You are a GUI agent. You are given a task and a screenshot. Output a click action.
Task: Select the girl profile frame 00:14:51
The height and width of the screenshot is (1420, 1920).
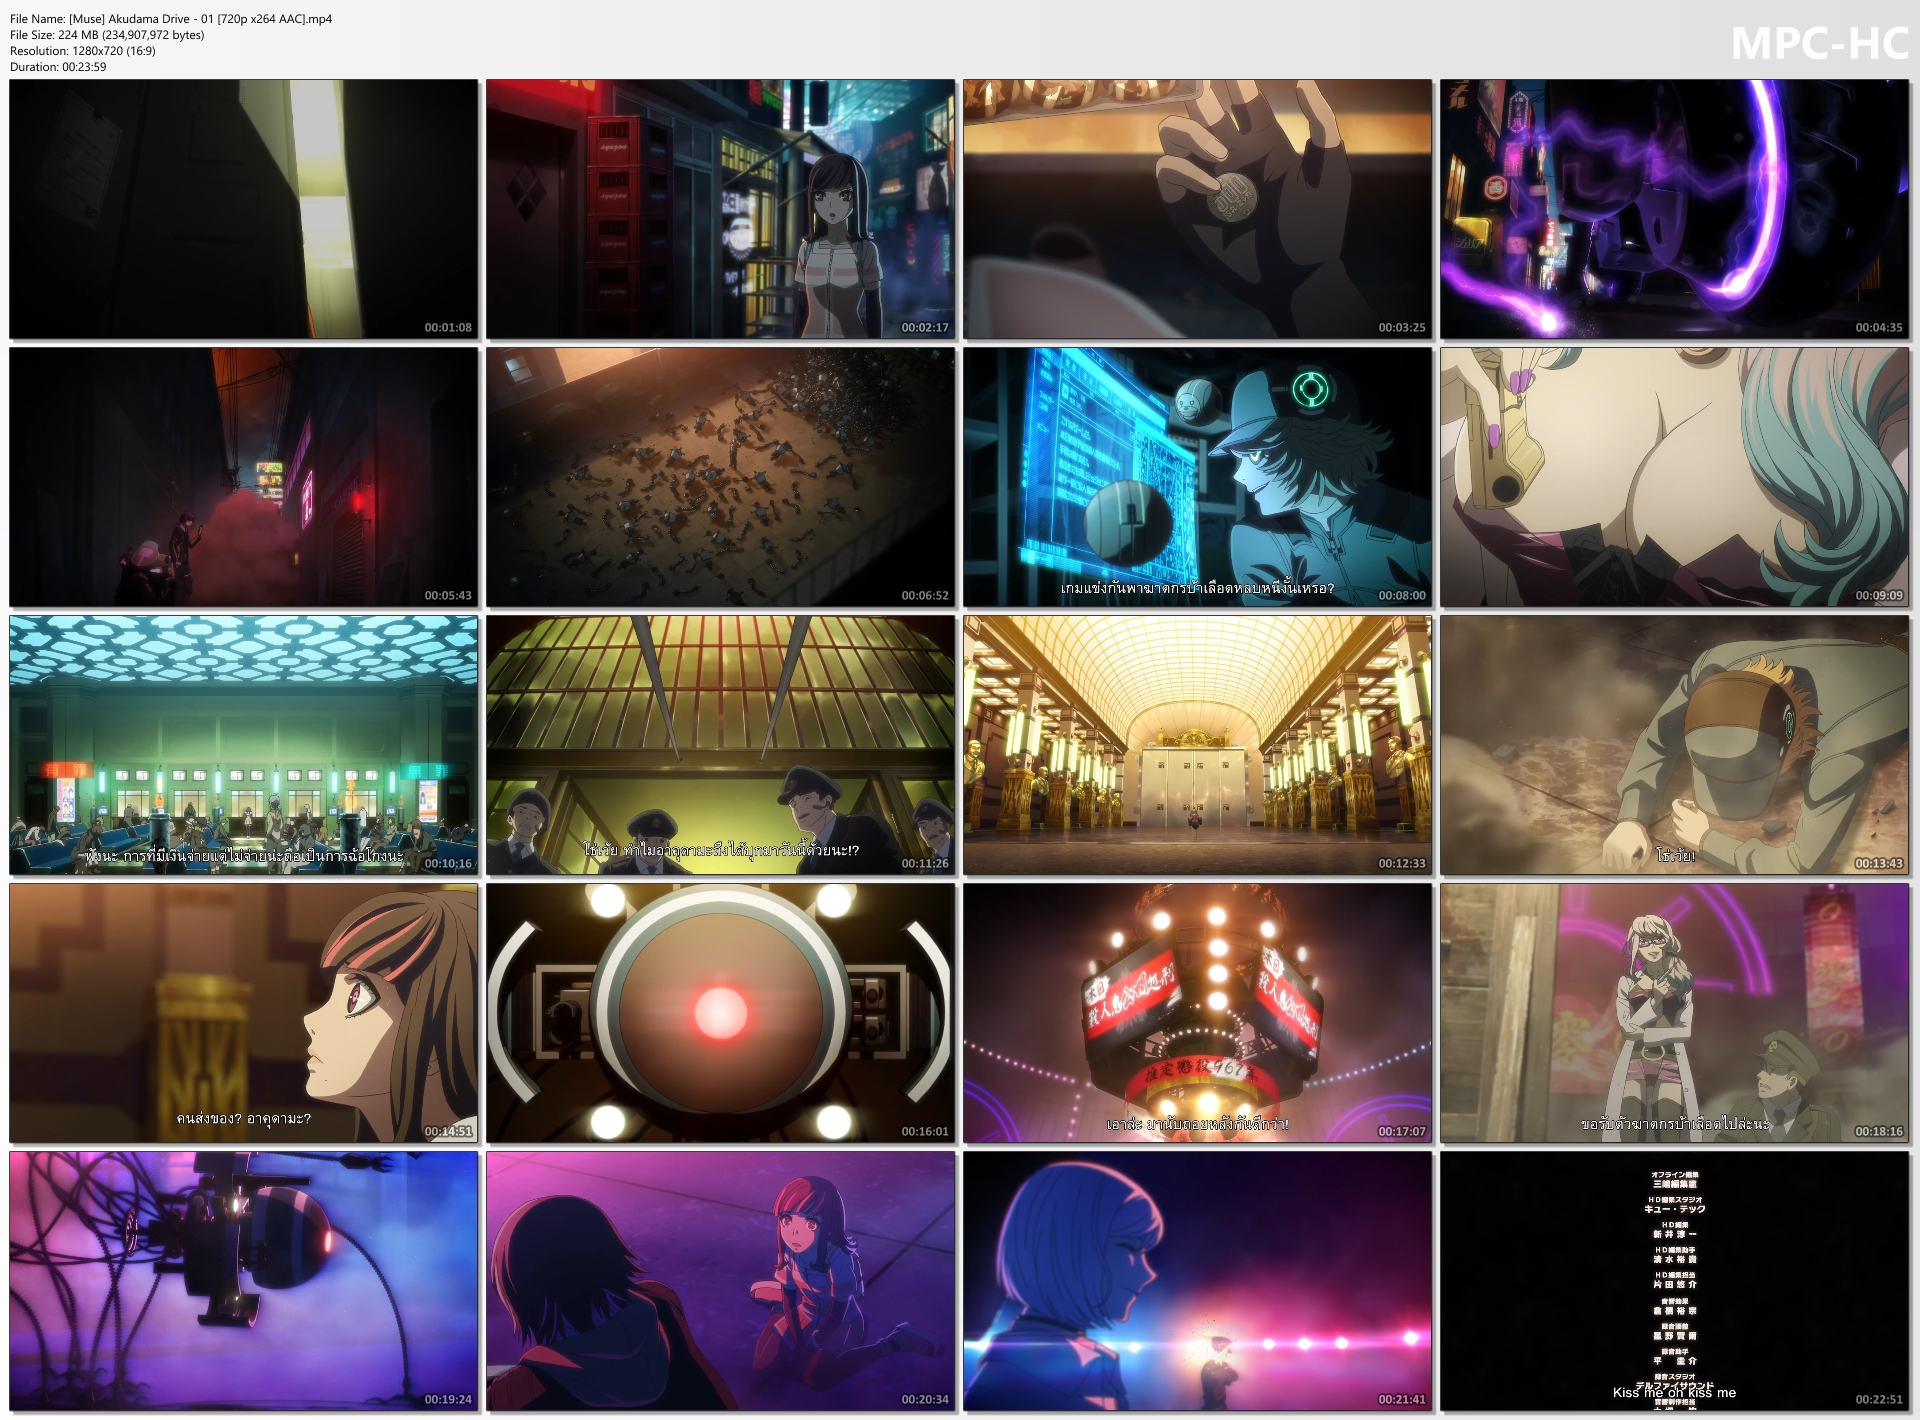click(x=244, y=1013)
